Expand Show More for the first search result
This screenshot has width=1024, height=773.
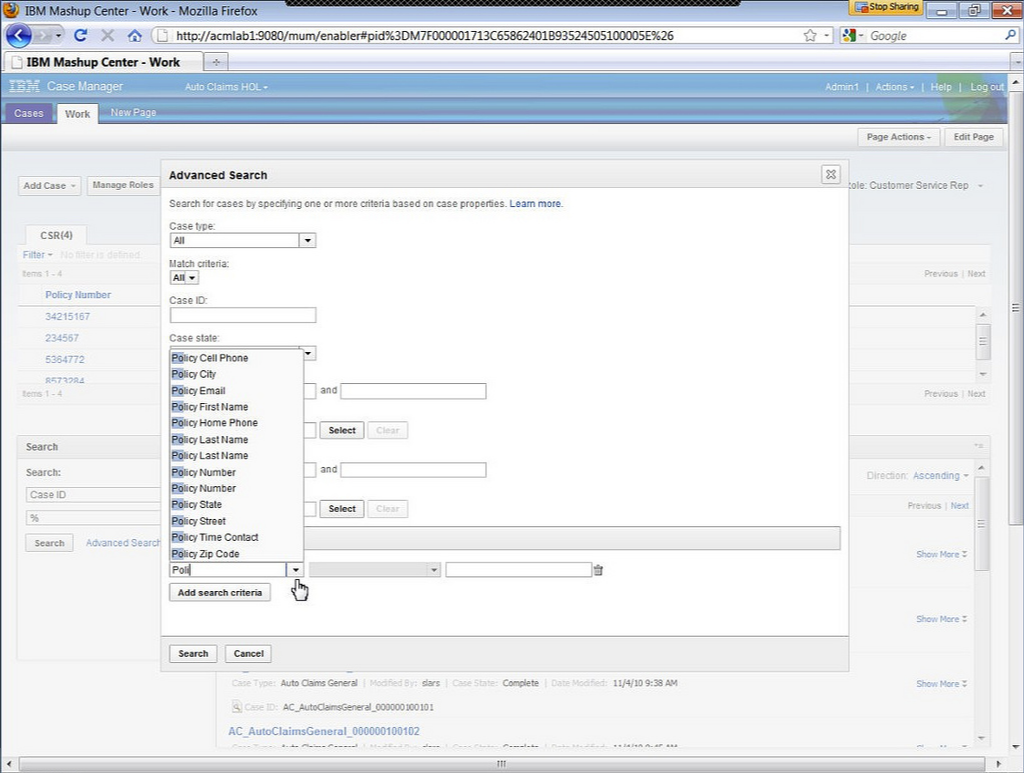pyautogui.click(x=937, y=553)
